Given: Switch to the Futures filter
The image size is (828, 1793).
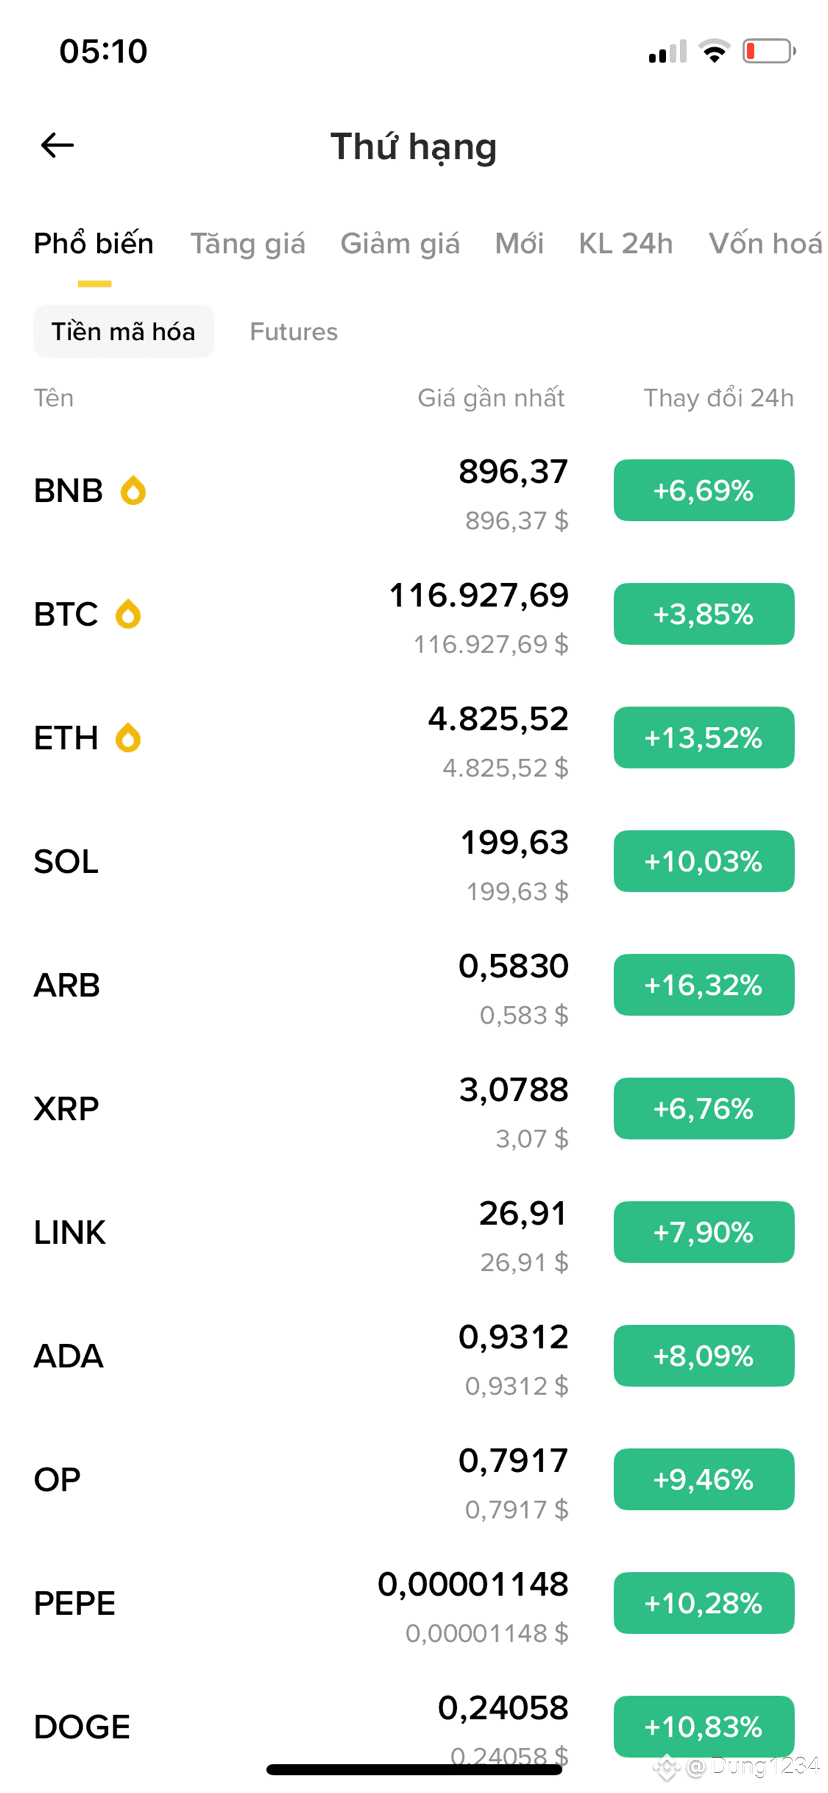Looking at the screenshot, I should (x=294, y=332).
